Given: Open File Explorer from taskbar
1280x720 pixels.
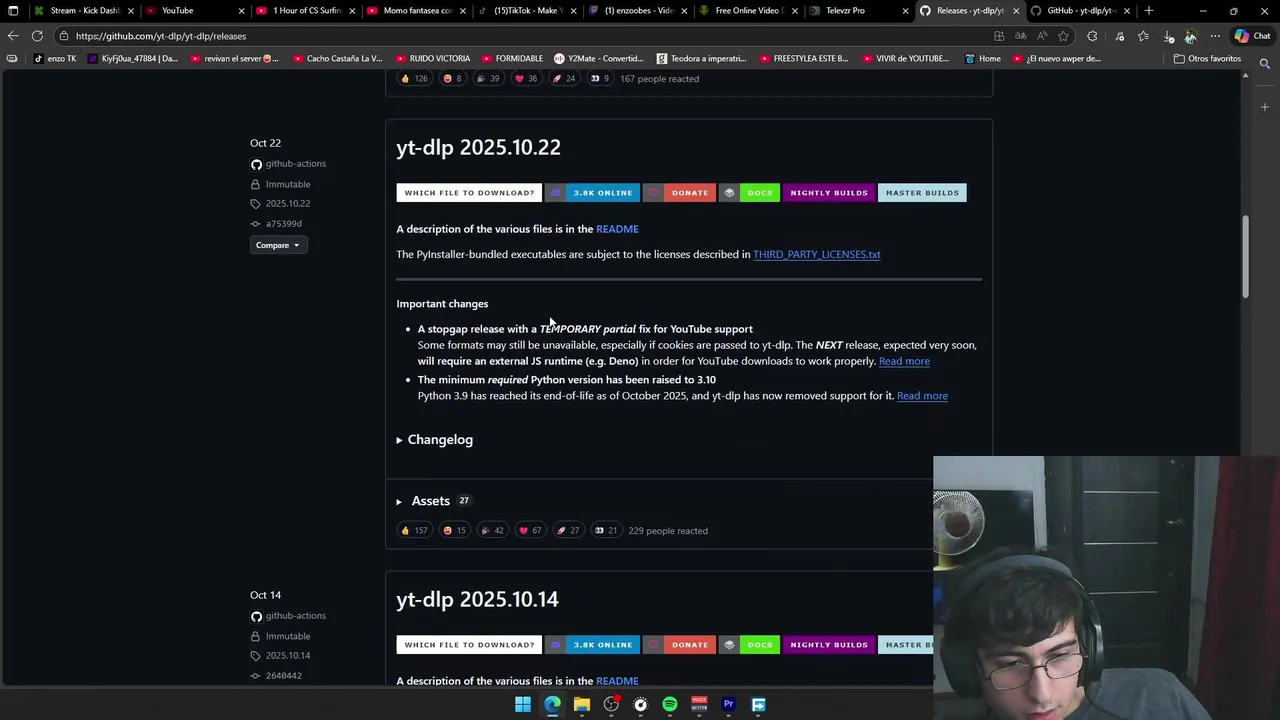Looking at the screenshot, I should (x=582, y=705).
